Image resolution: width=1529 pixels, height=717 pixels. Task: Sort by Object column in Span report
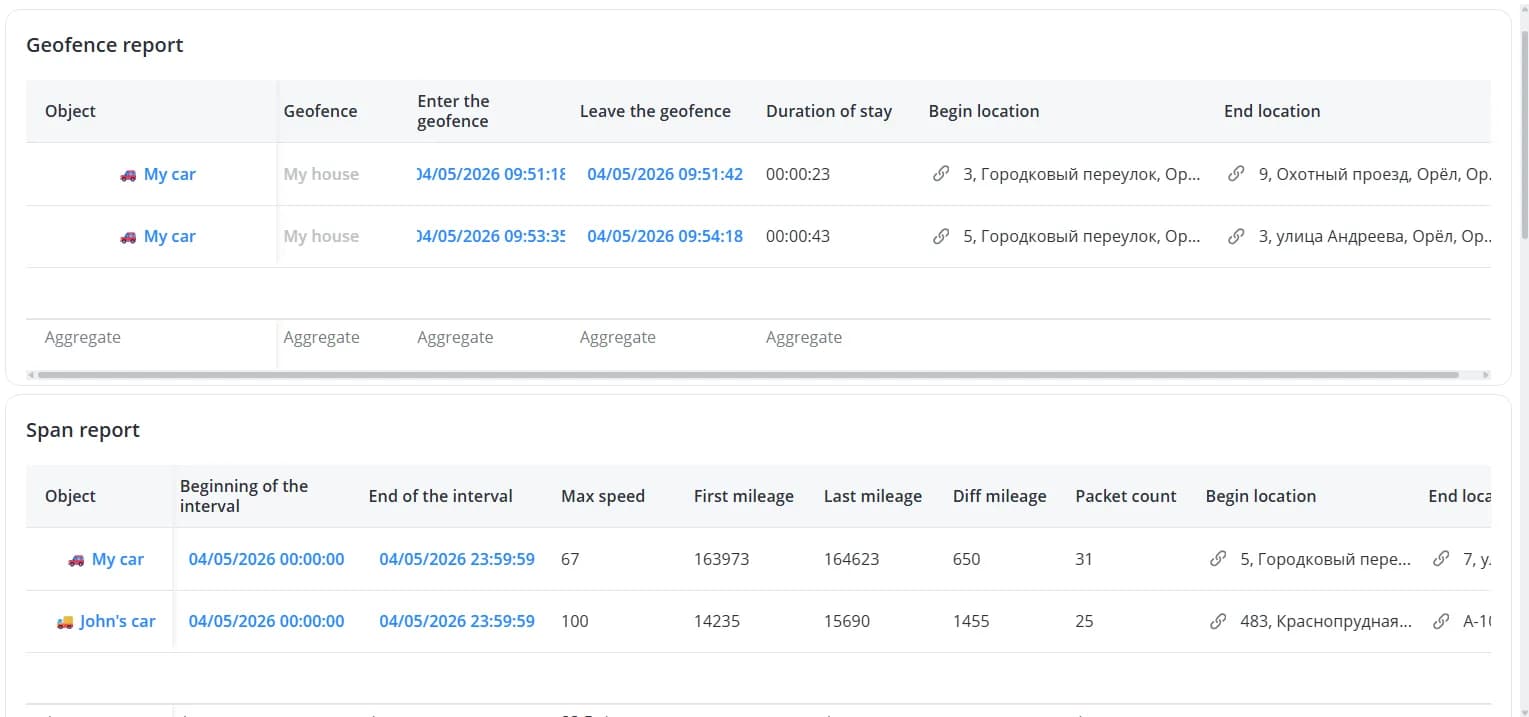click(x=70, y=496)
